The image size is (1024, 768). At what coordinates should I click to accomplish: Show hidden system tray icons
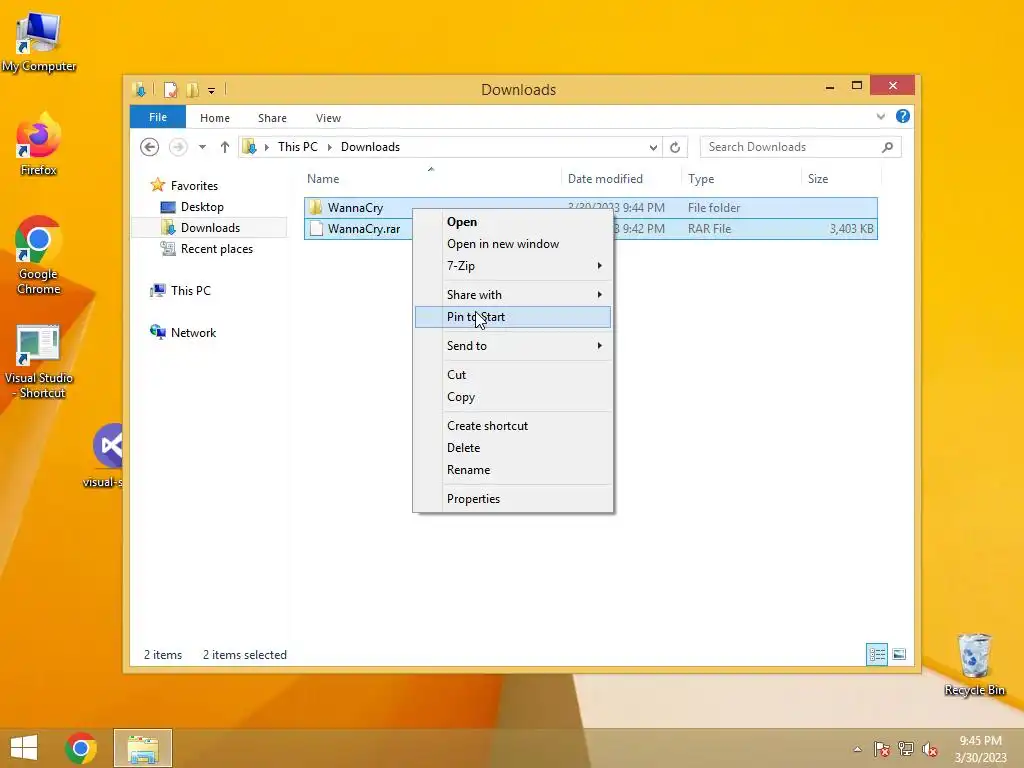tap(857, 749)
